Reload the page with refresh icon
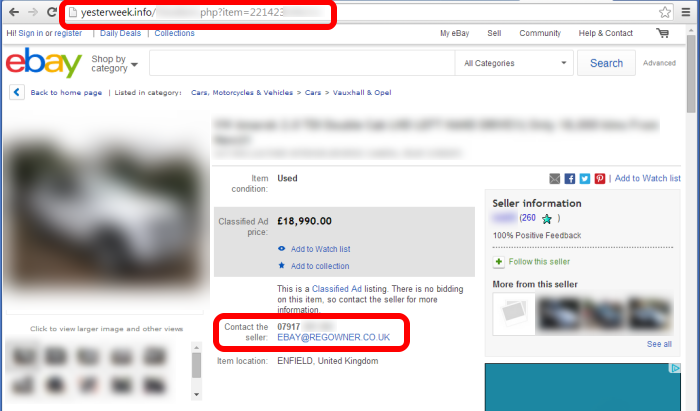Screen dimensions: 700x411 [52, 12]
